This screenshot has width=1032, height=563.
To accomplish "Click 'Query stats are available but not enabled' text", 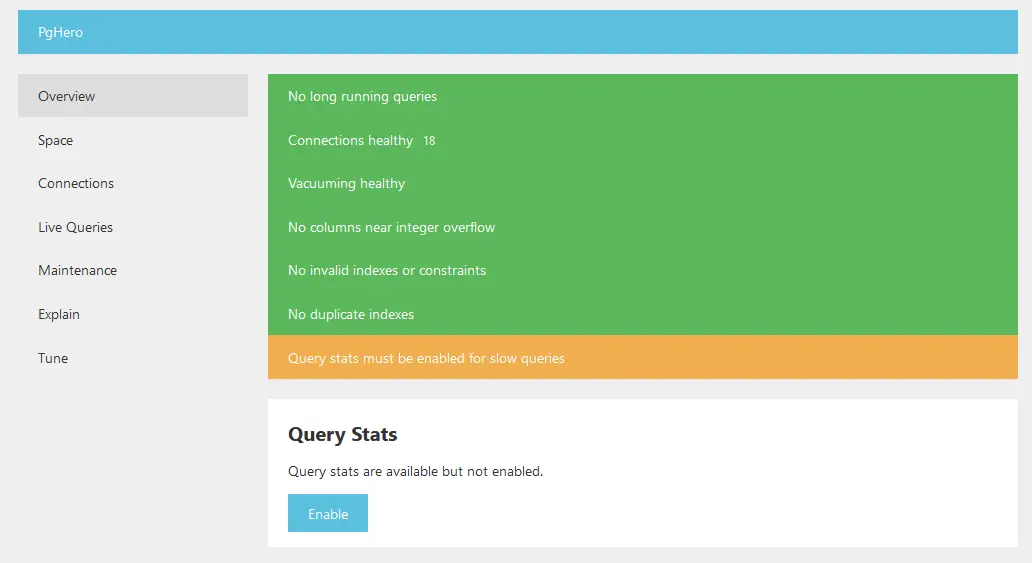I will point(415,471).
